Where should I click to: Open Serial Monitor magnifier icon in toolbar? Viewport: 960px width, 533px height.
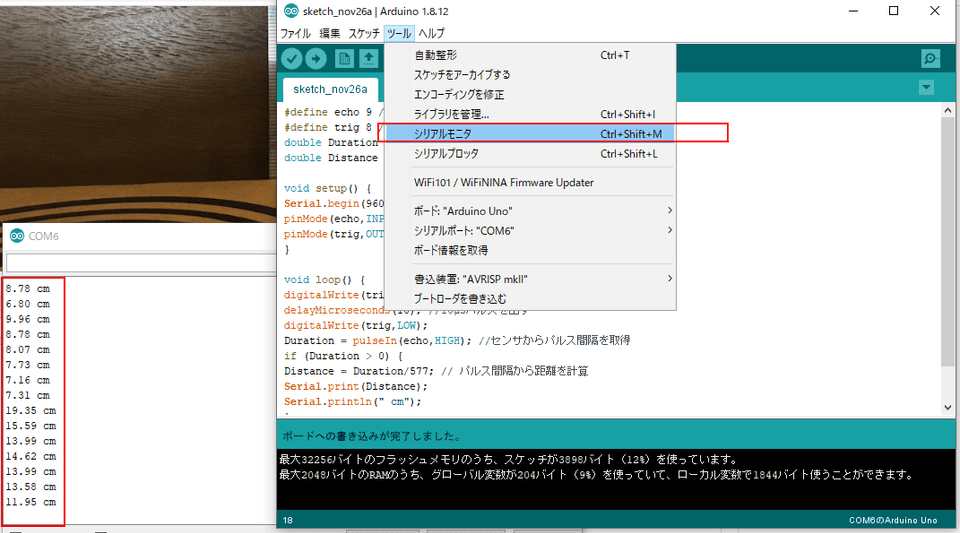[x=930, y=59]
